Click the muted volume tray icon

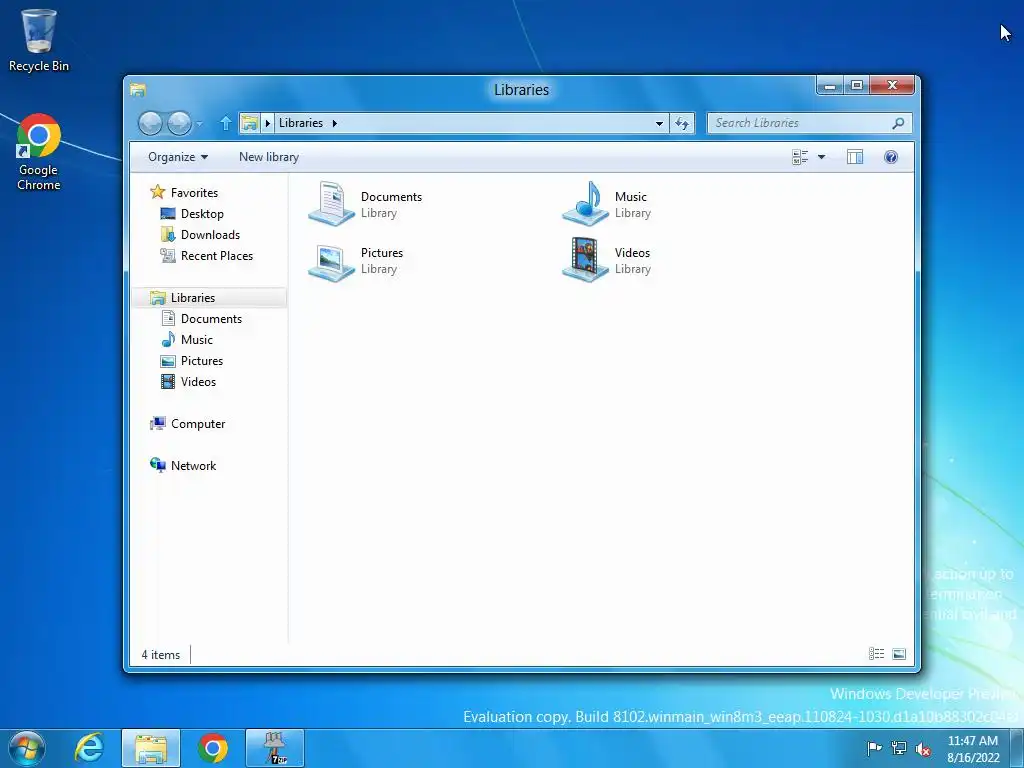[x=923, y=748]
